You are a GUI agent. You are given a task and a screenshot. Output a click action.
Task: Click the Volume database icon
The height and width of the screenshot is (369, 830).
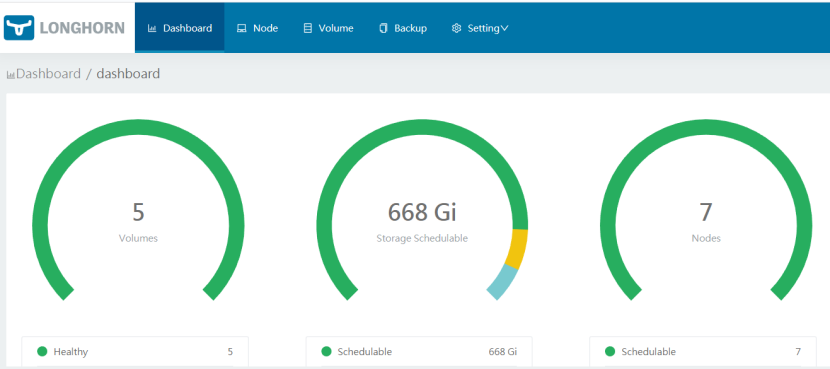pos(308,28)
